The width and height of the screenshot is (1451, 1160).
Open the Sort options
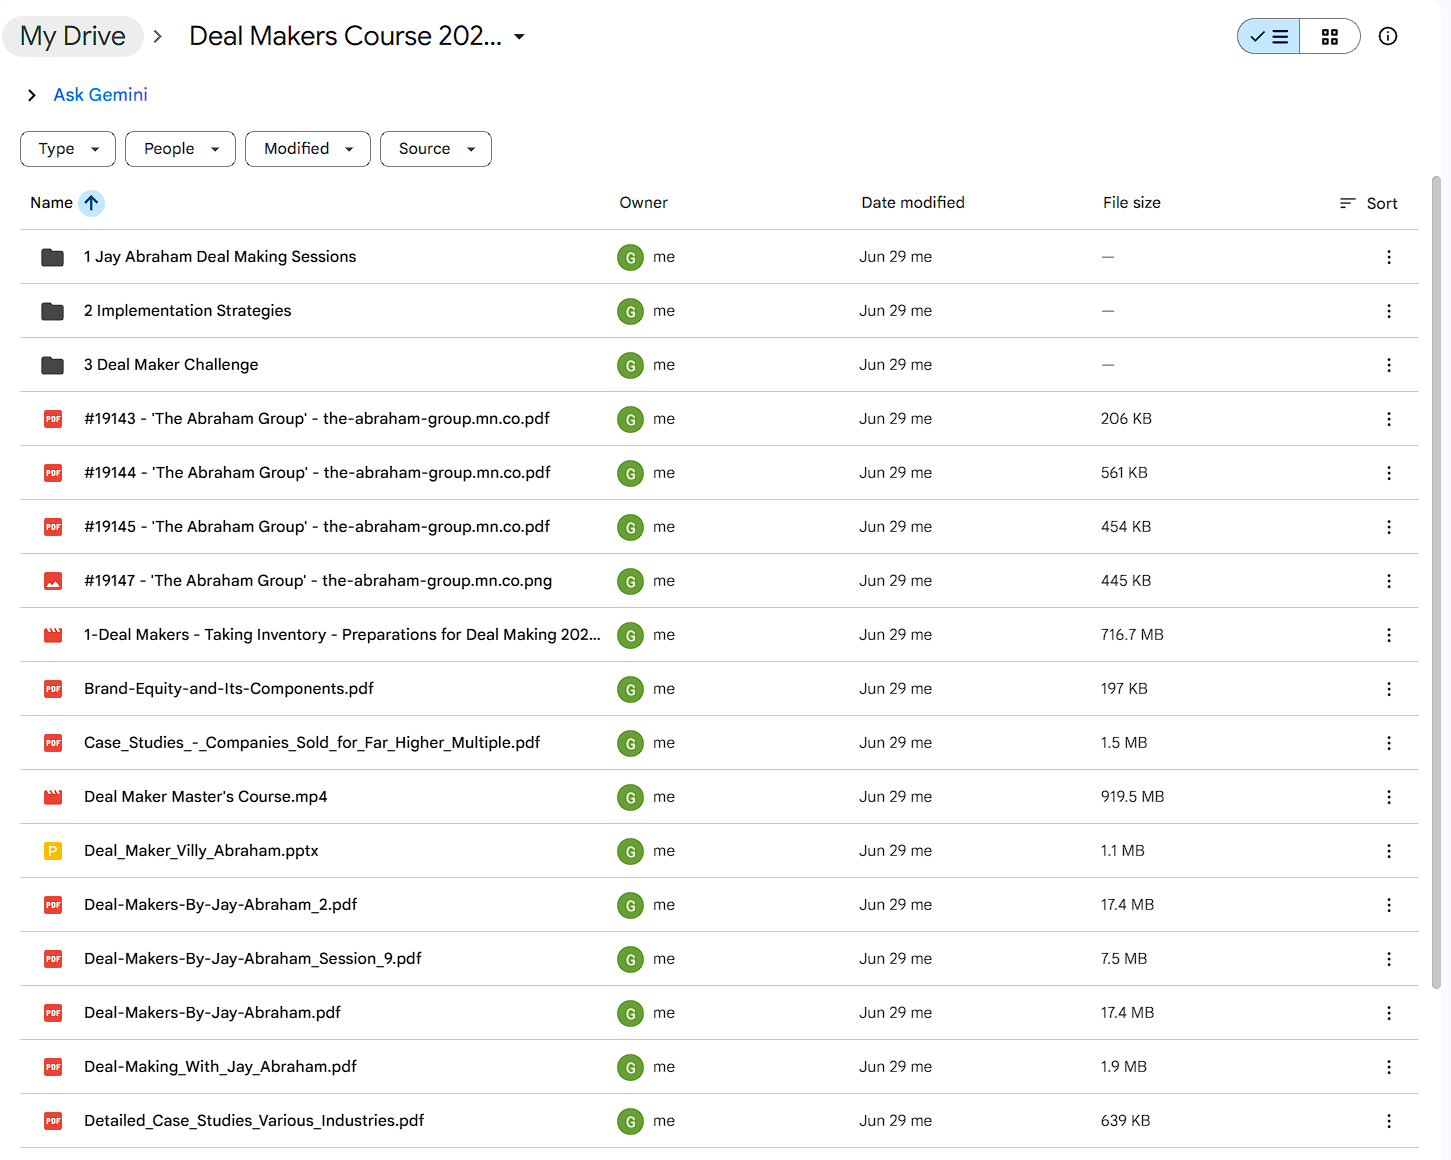(1369, 203)
